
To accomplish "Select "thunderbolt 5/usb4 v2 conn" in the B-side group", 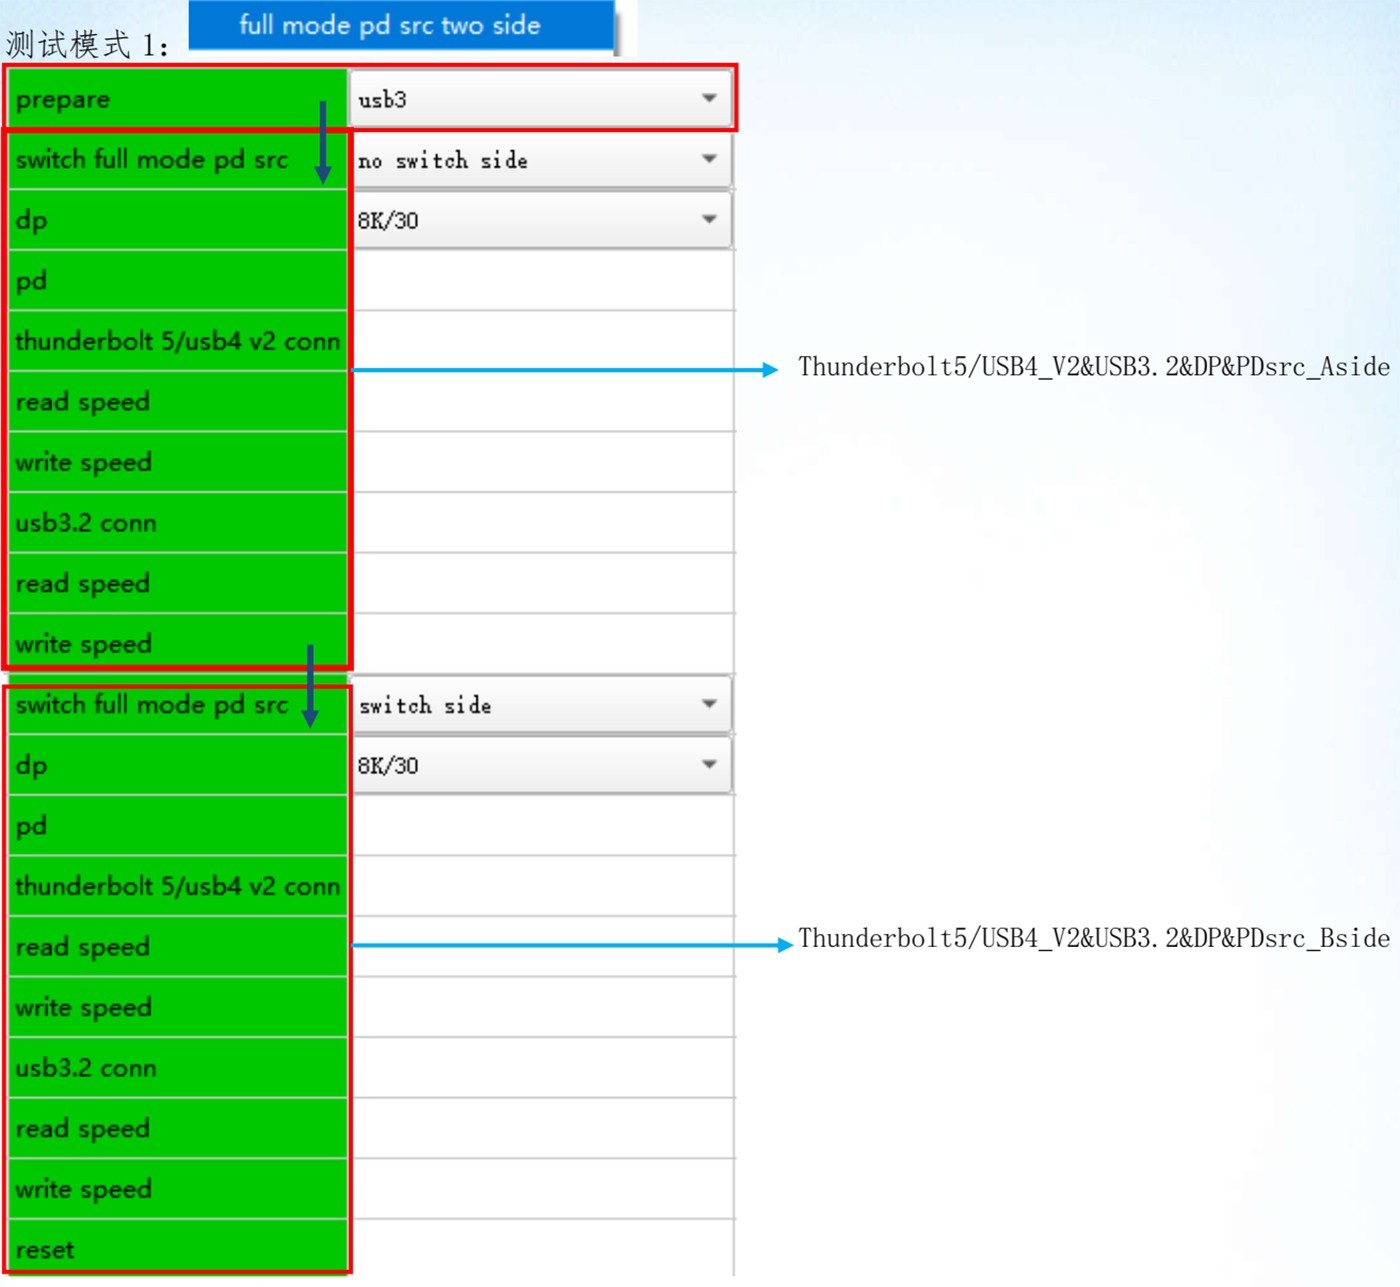I will tap(177, 887).
